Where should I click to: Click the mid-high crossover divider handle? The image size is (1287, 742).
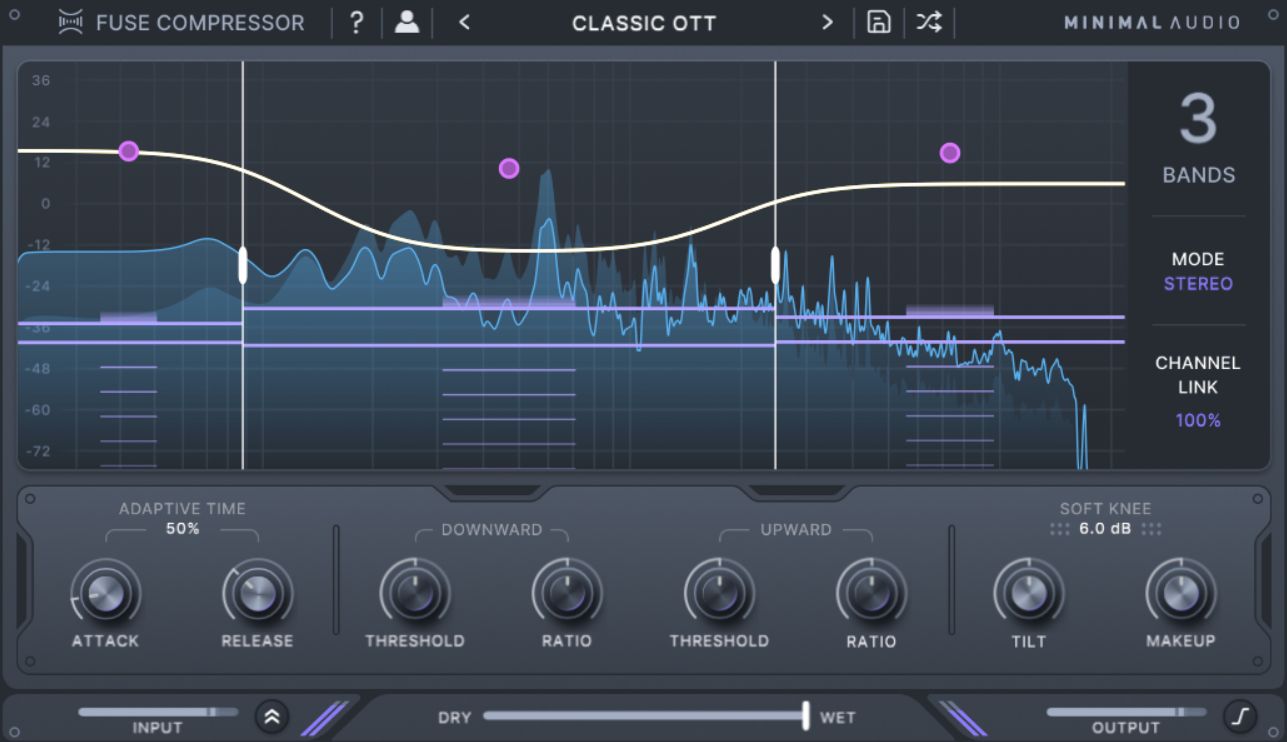775,265
